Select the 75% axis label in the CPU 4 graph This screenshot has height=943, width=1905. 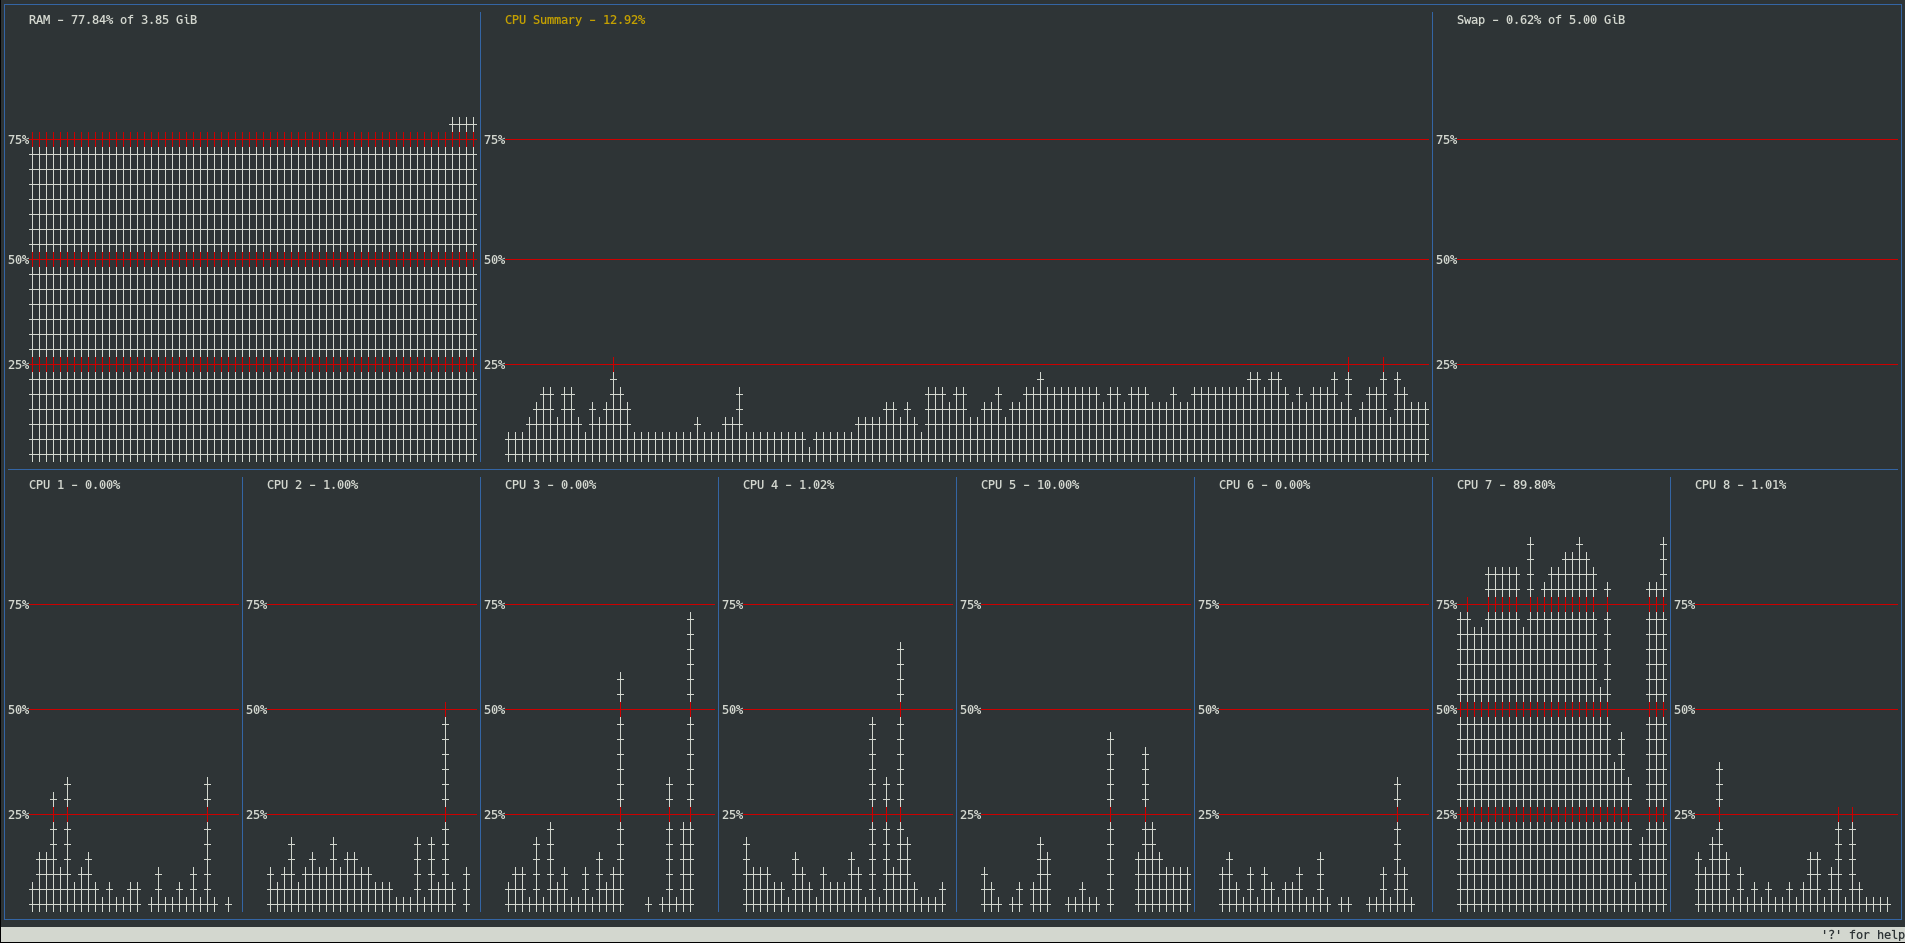click(733, 605)
